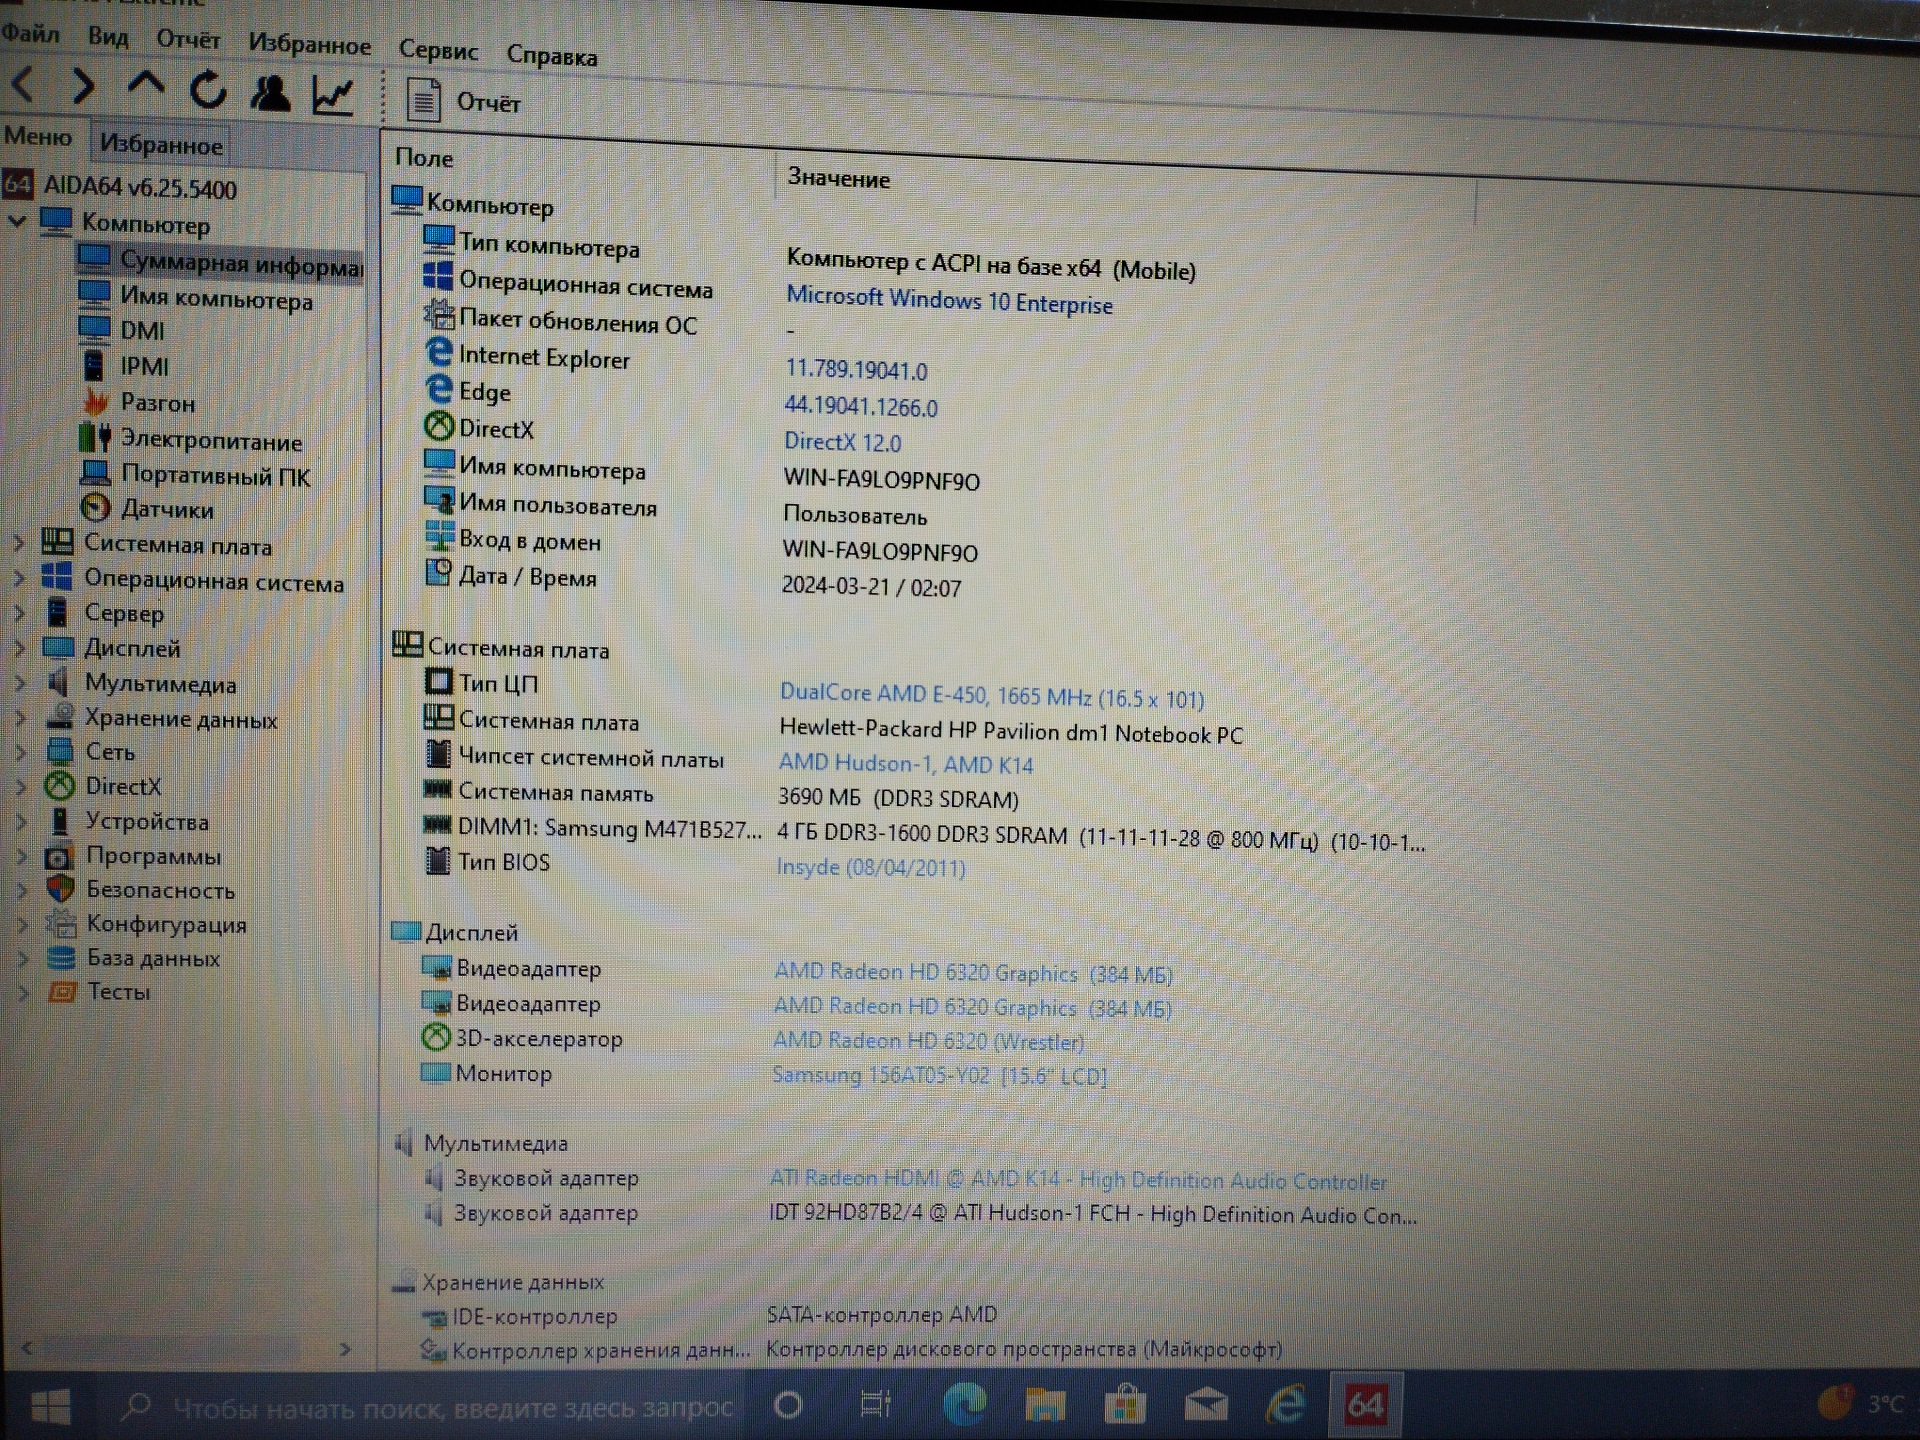
Task: Expand the Хранение данных tree node
Action: (x=20, y=718)
